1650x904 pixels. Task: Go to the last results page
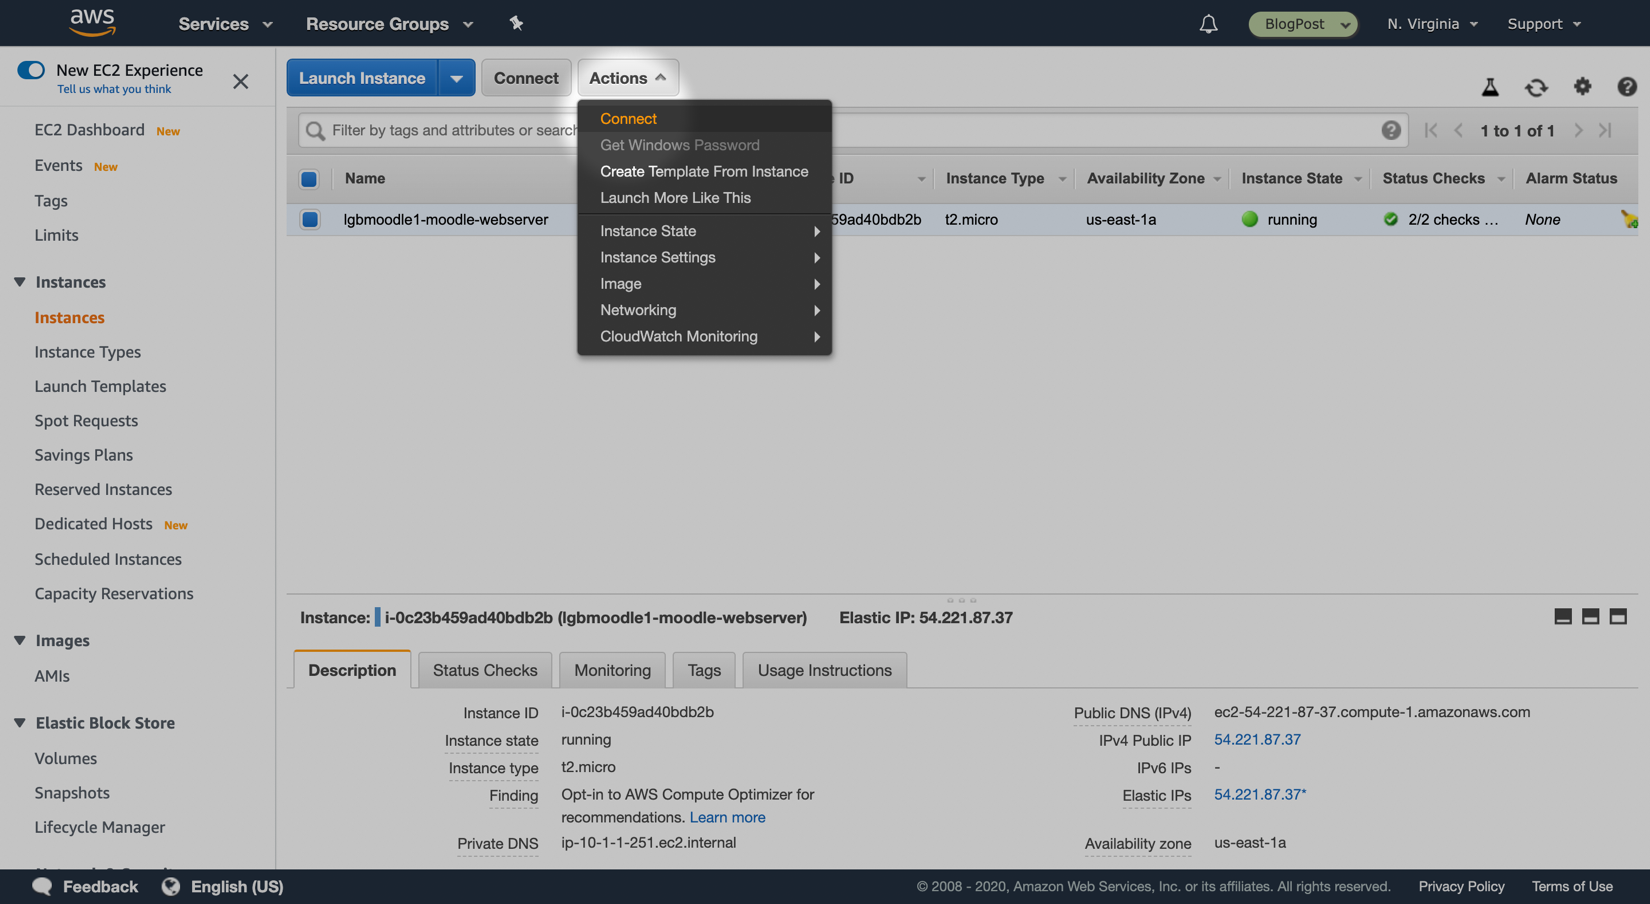[x=1605, y=130]
